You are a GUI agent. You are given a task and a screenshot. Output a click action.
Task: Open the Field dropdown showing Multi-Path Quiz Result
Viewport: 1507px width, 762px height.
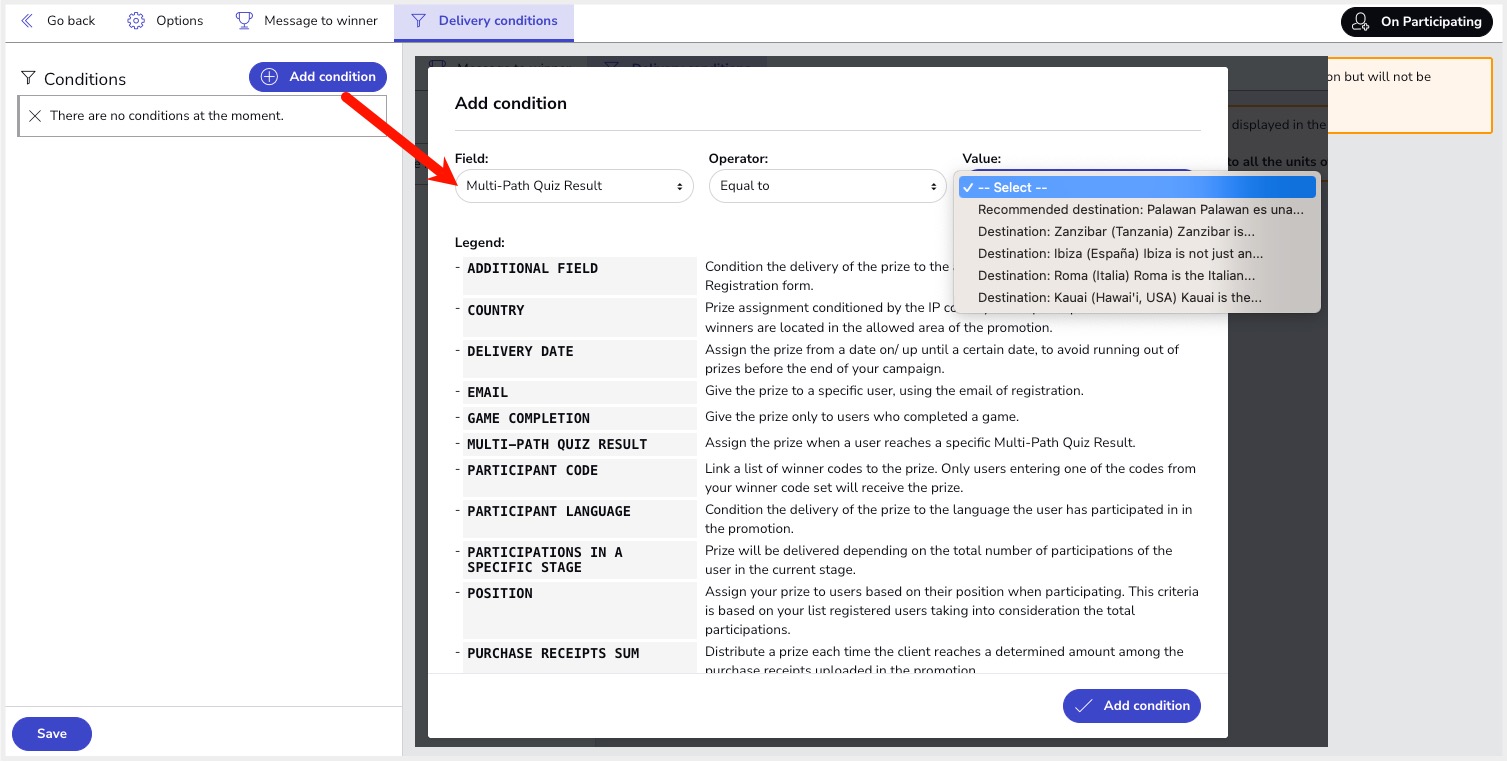[x=574, y=186]
